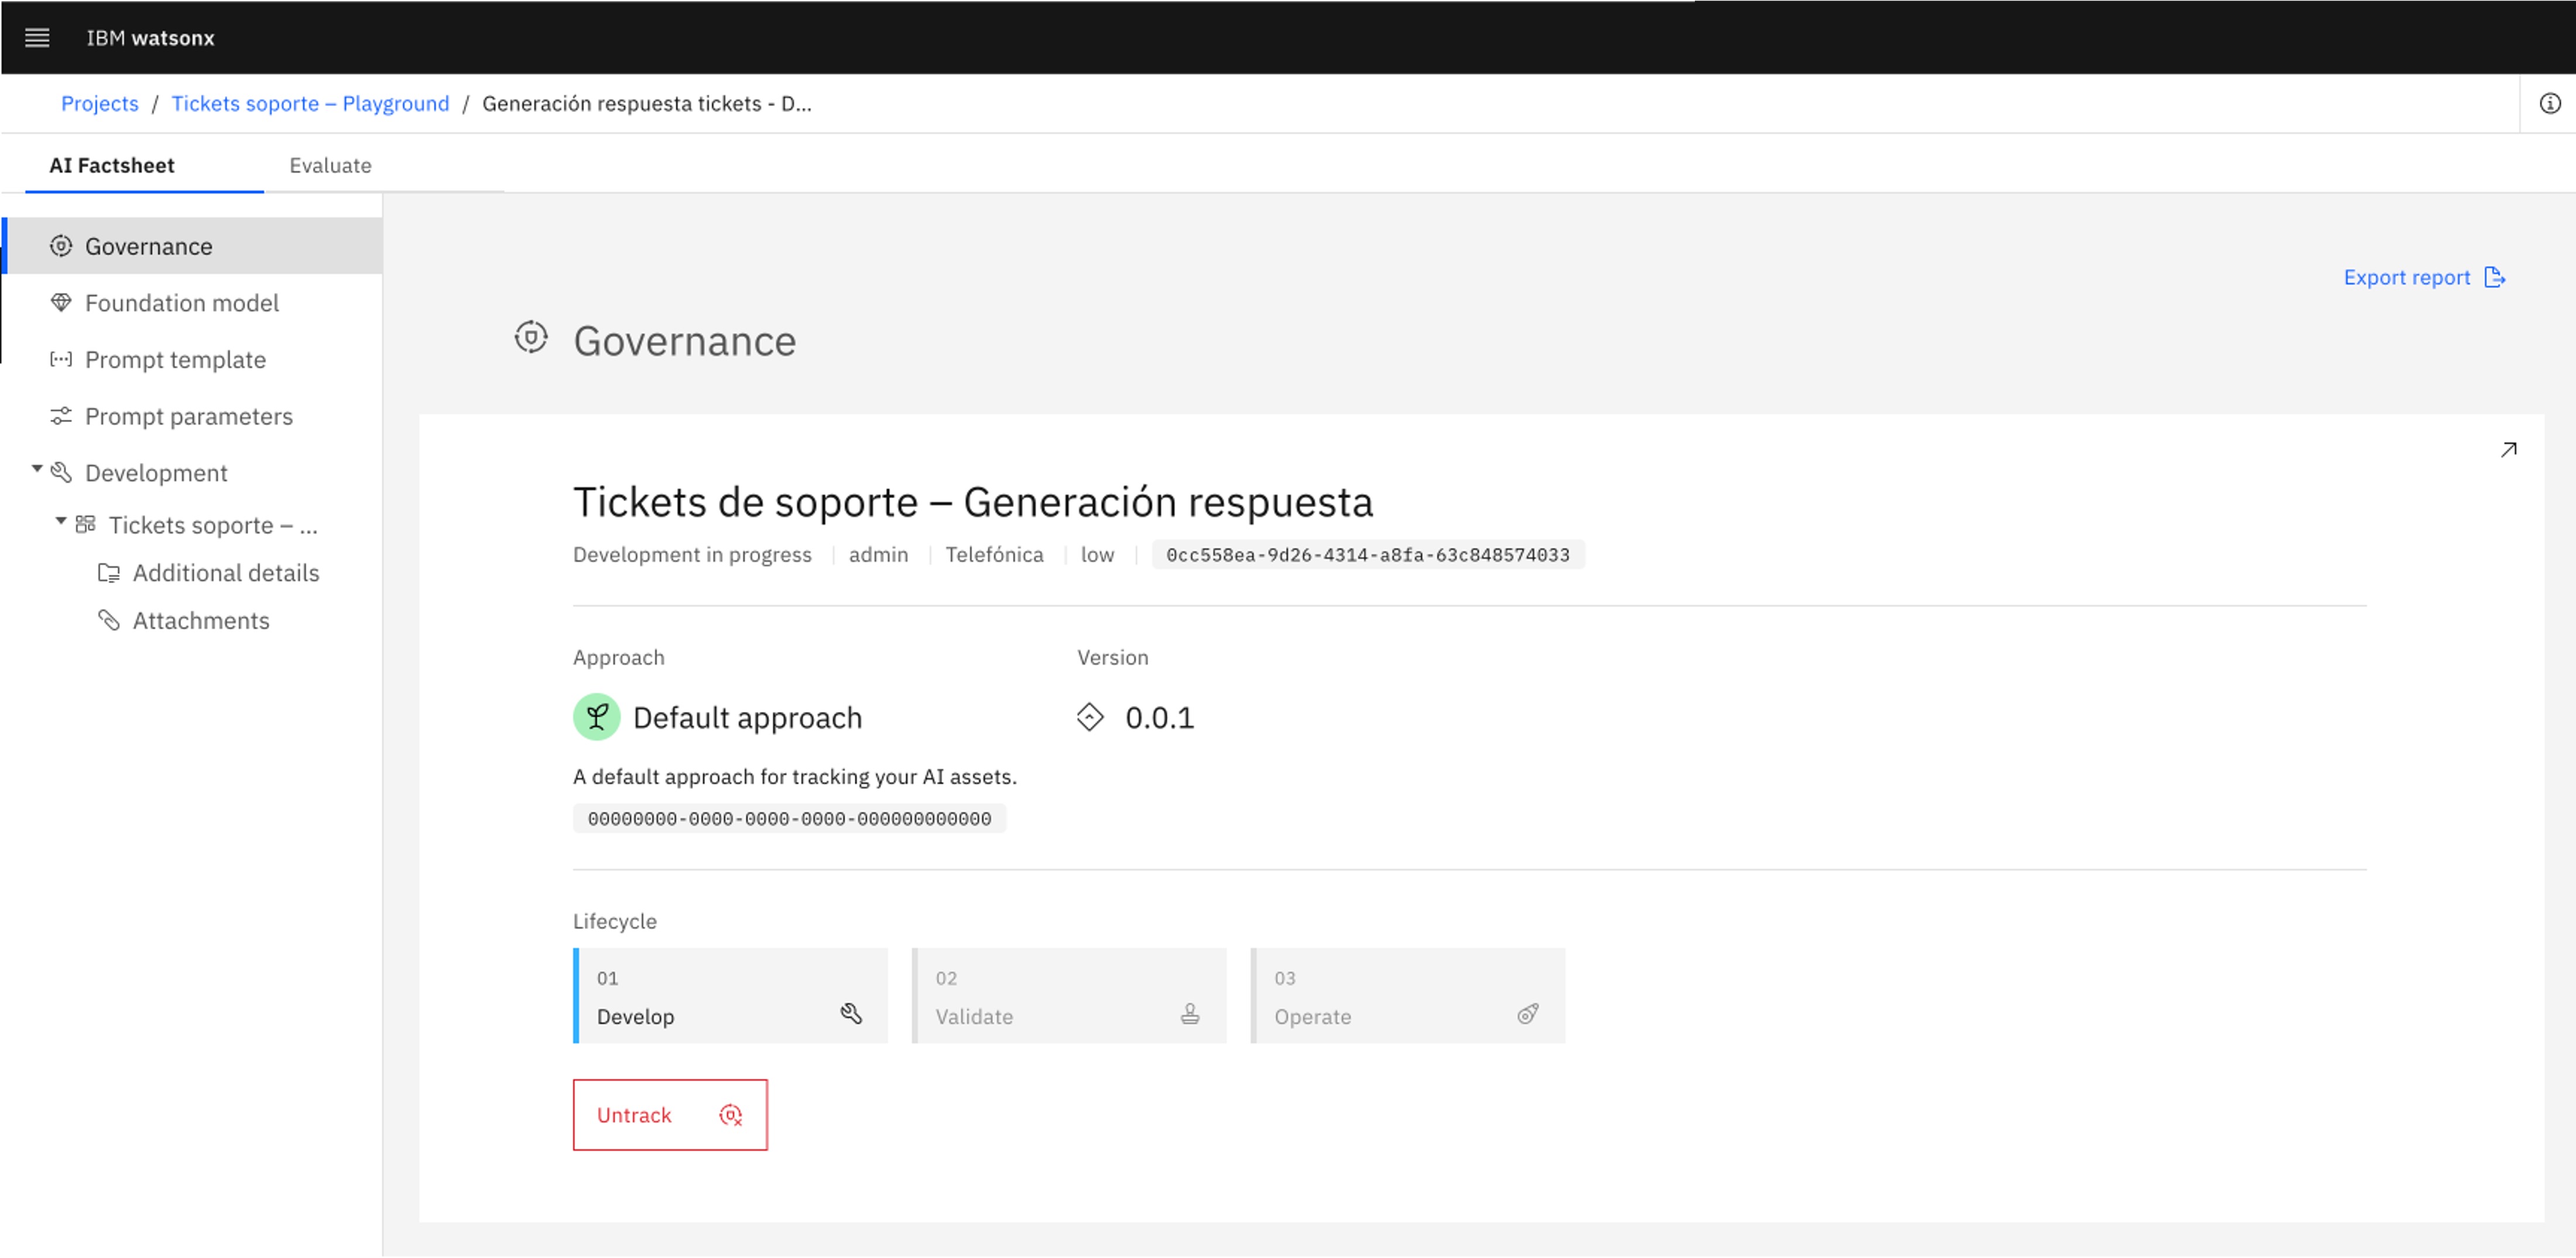
Task: Click the Attachments paperclip icon
Action: point(109,620)
